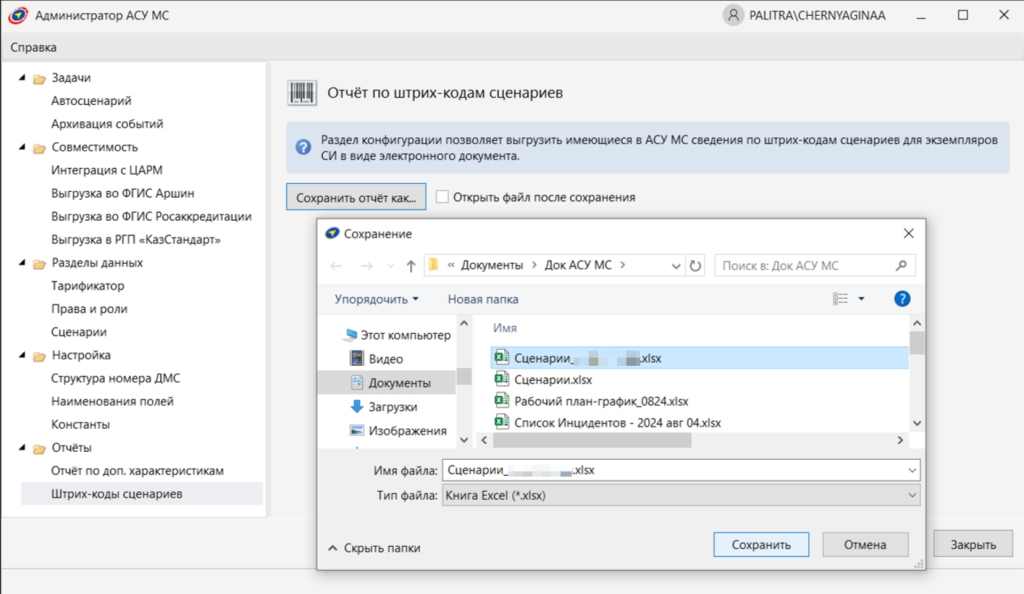Viewport: 1024px width, 594px height.
Task: Close the Сохранение dialog
Action: [x=908, y=233]
